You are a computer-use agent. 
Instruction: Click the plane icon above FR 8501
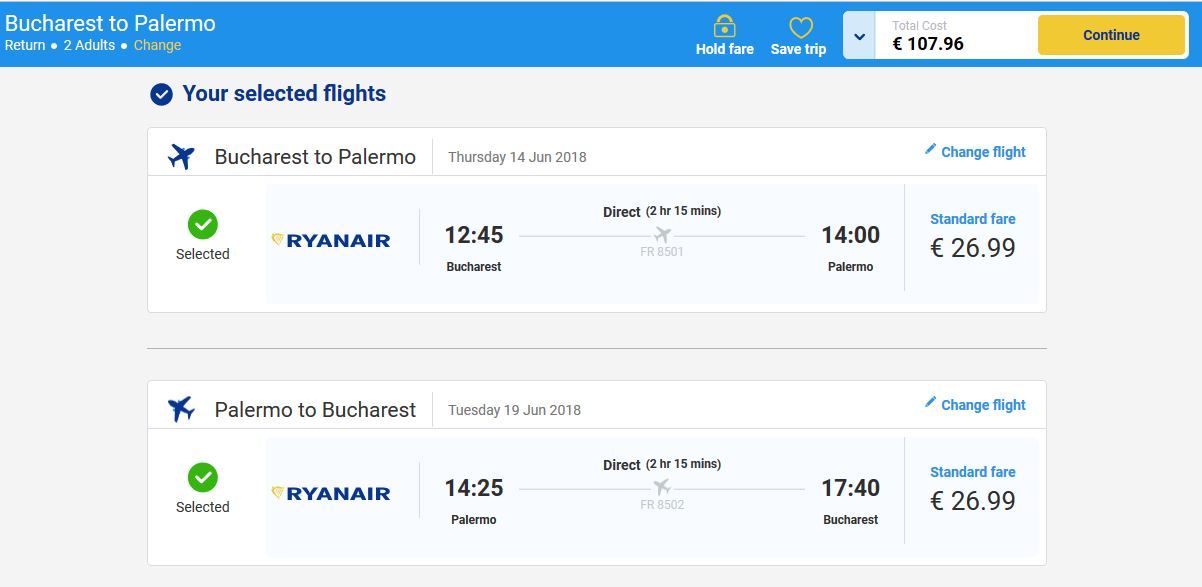662,235
